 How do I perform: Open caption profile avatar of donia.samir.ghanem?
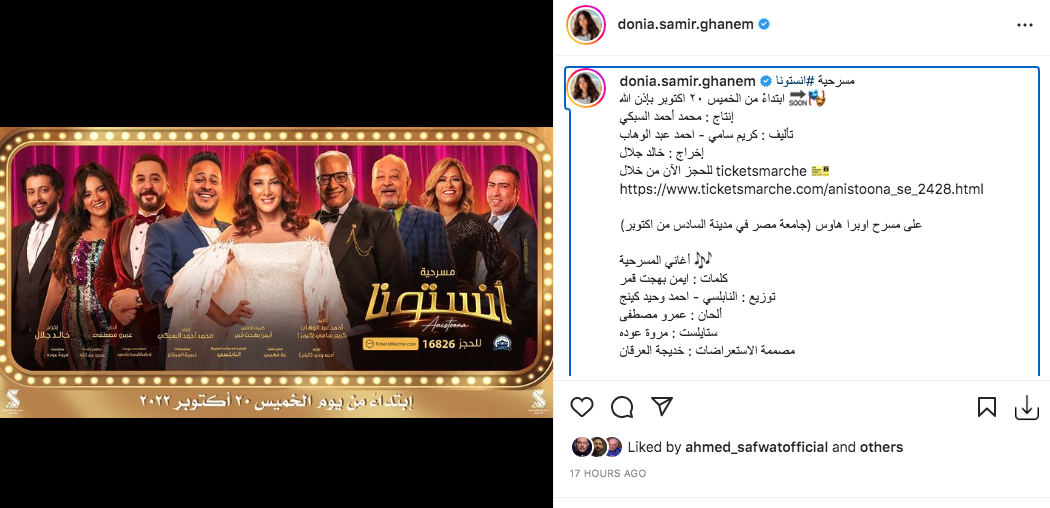click(x=587, y=87)
